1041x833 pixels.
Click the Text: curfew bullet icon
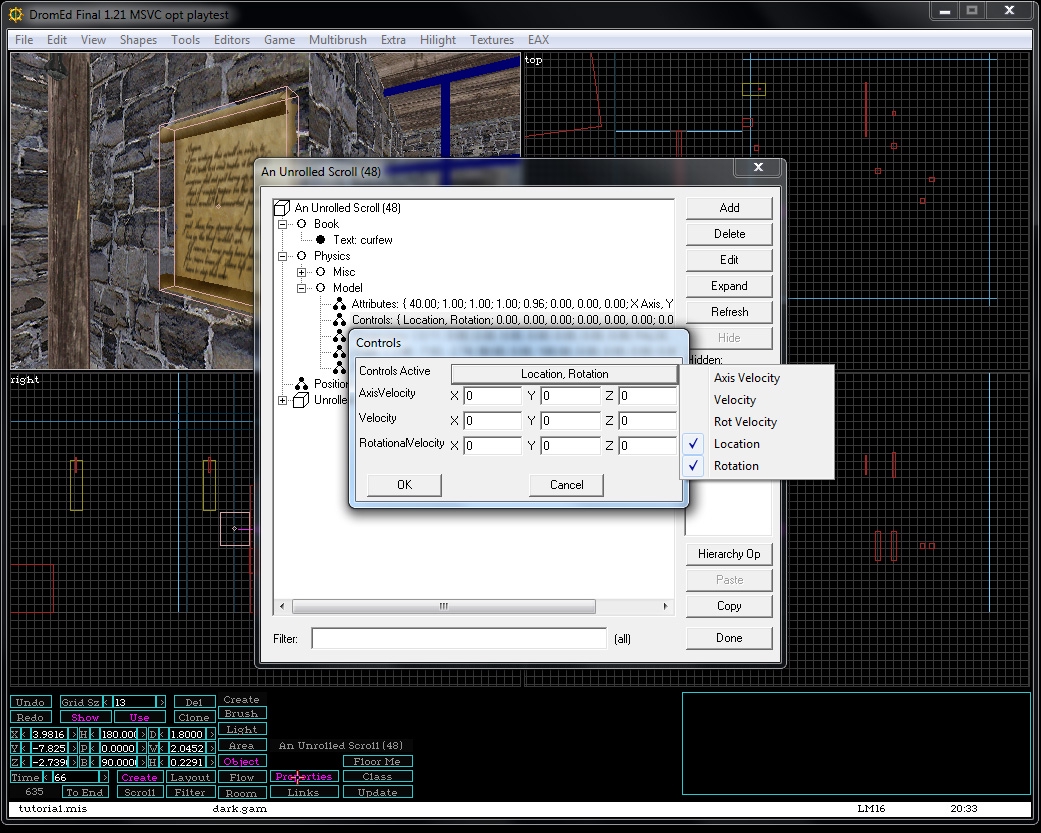tap(320, 240)
